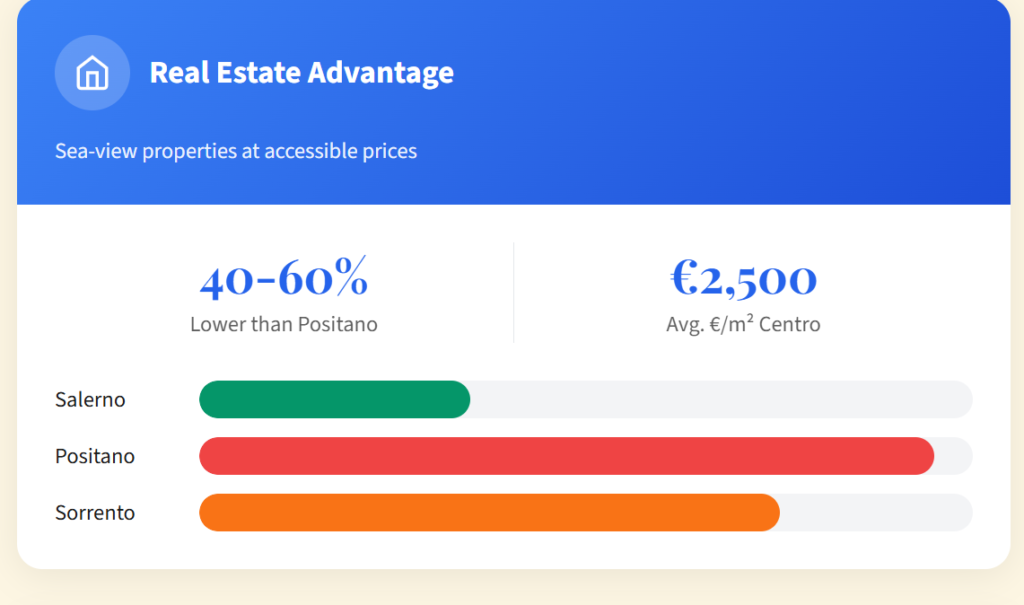Click the red Positano price bar
1024x605 pixels.
tap(566, 457)
